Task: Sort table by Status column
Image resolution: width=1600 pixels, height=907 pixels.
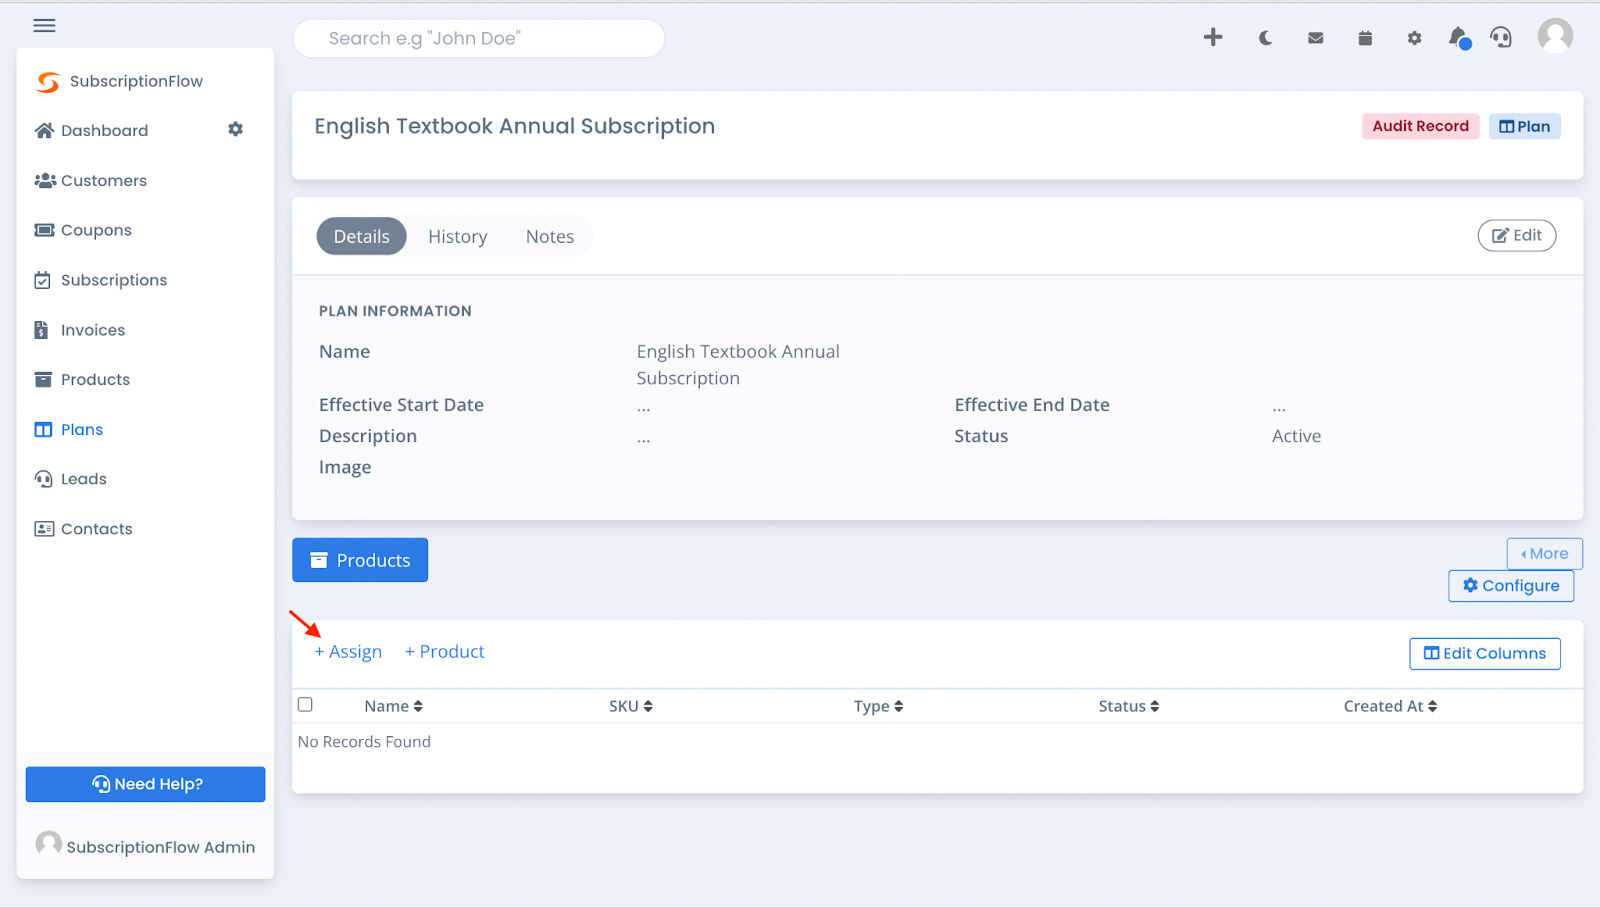Action: click(x=1129, y=706)
